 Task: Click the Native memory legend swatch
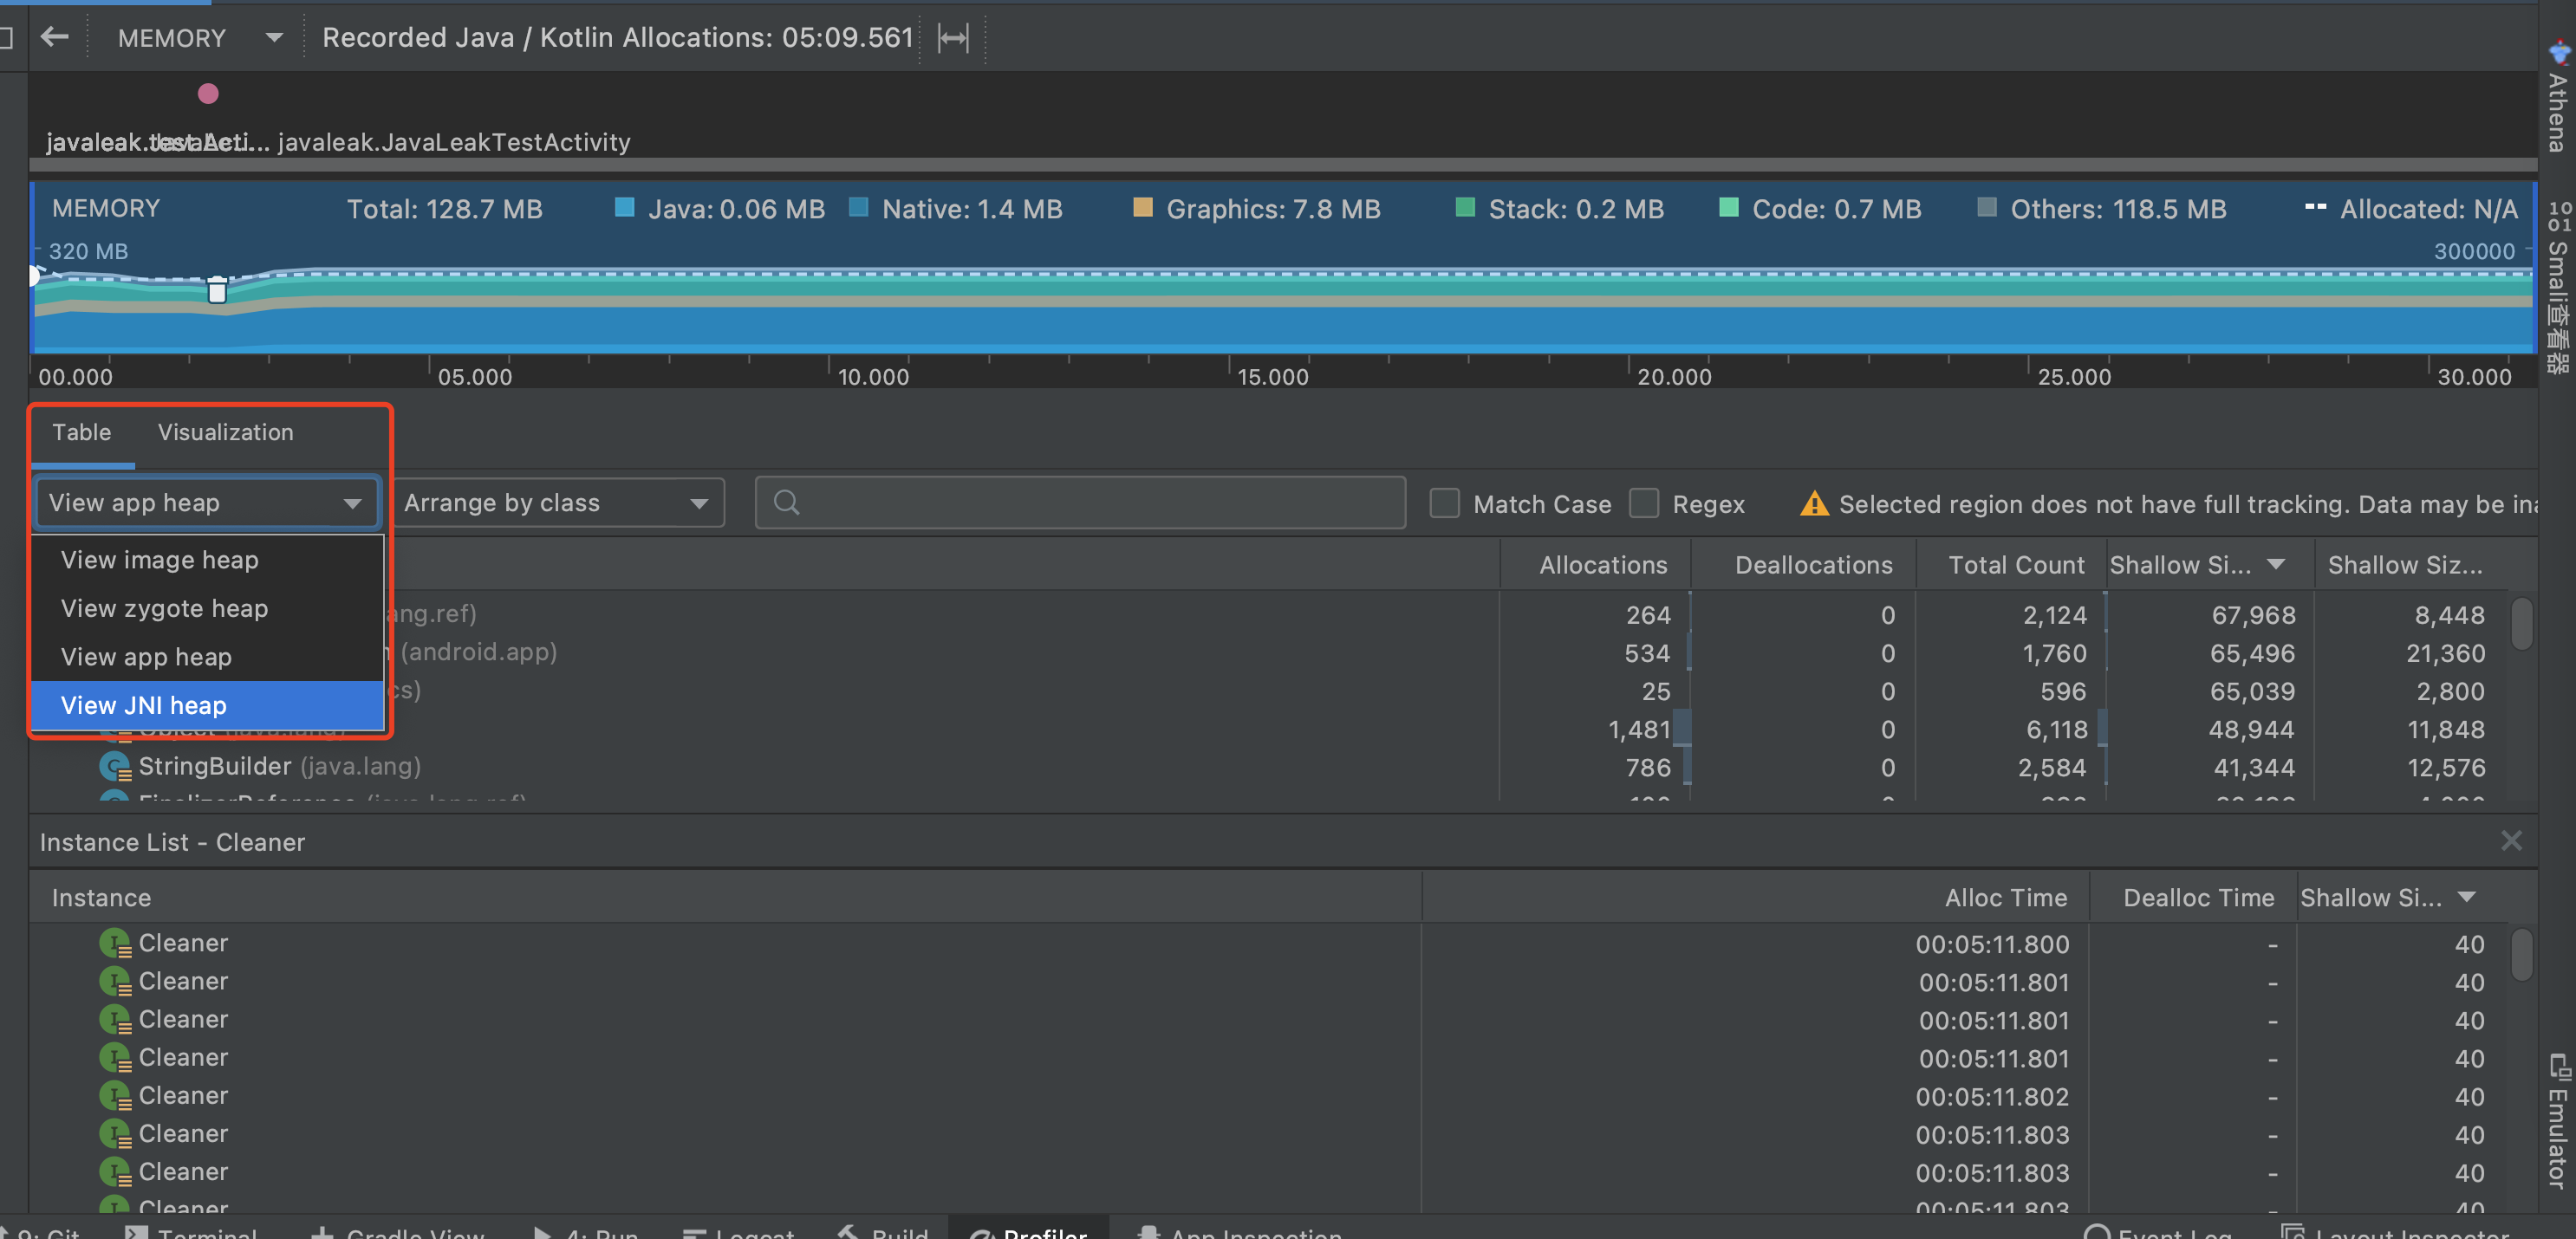pyautogui.click(x=858, y=208)
